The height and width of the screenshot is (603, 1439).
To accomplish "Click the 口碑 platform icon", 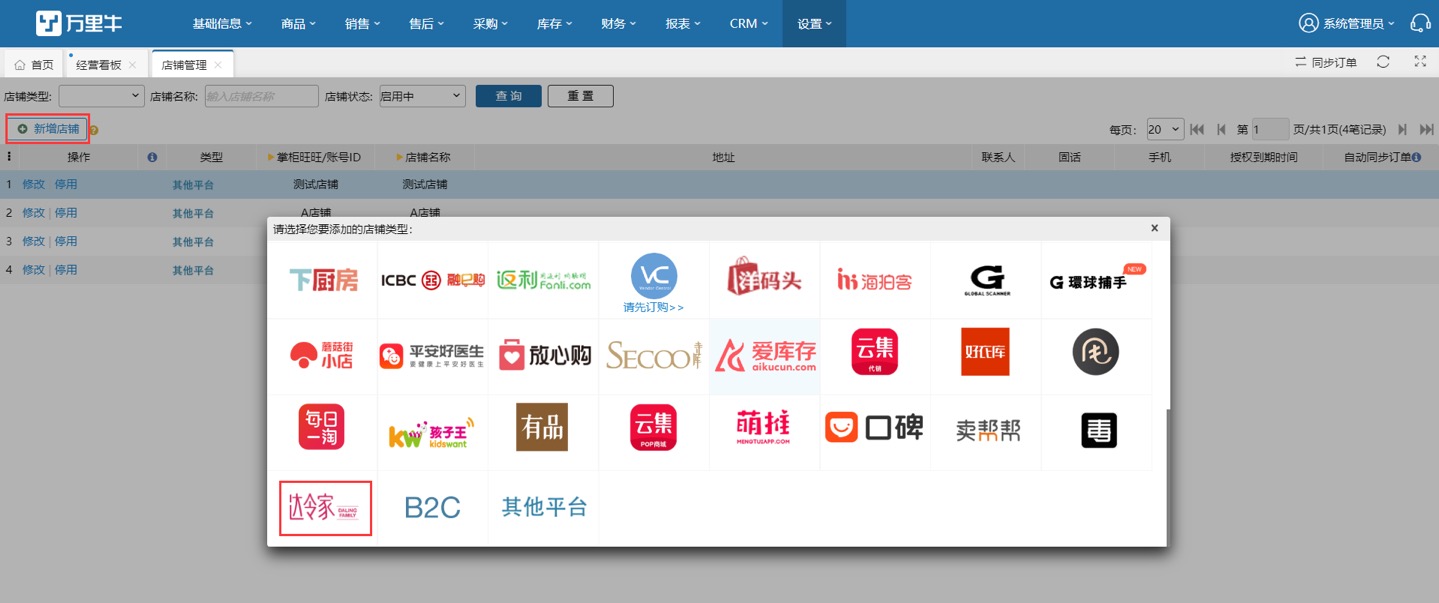I will 875,430.
